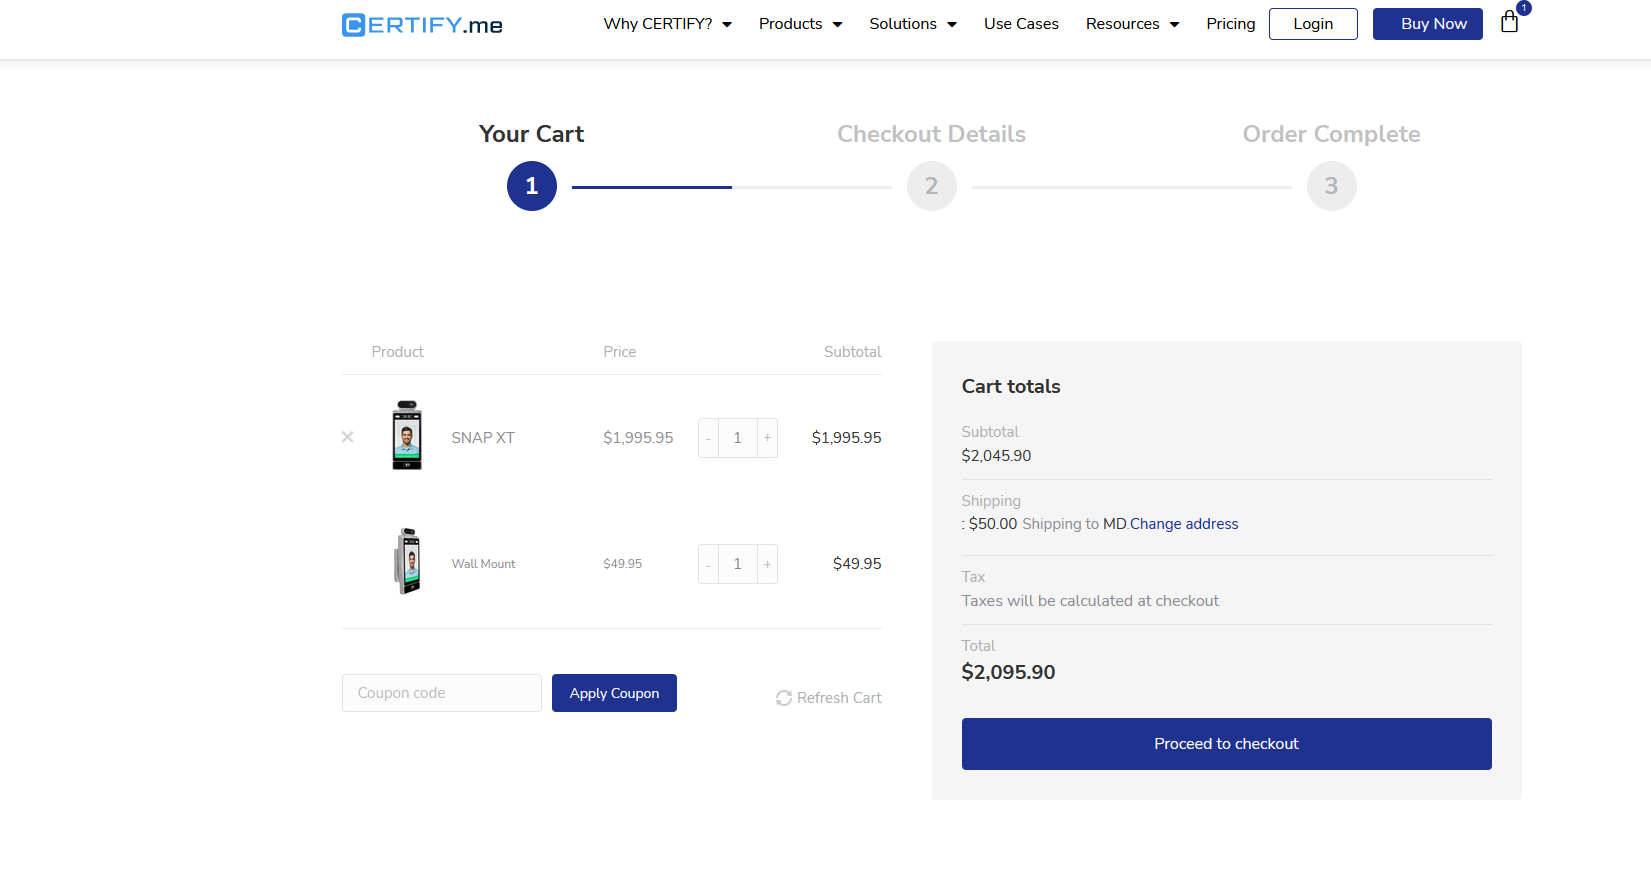Click the $2,045.90 subtotal value
The image size is (1651, 887).
996,456
